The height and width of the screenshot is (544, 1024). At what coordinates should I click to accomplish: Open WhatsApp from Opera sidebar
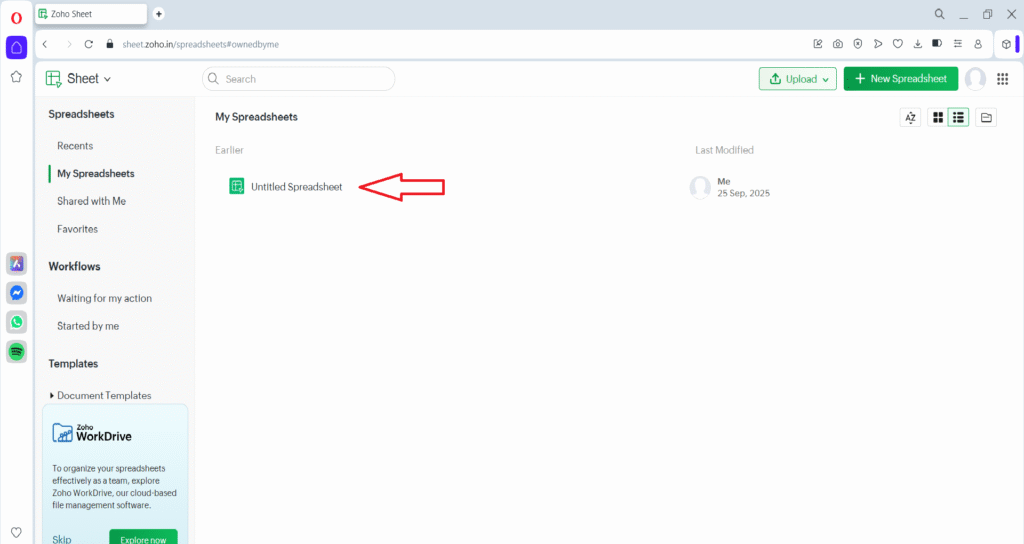[16, 322]
